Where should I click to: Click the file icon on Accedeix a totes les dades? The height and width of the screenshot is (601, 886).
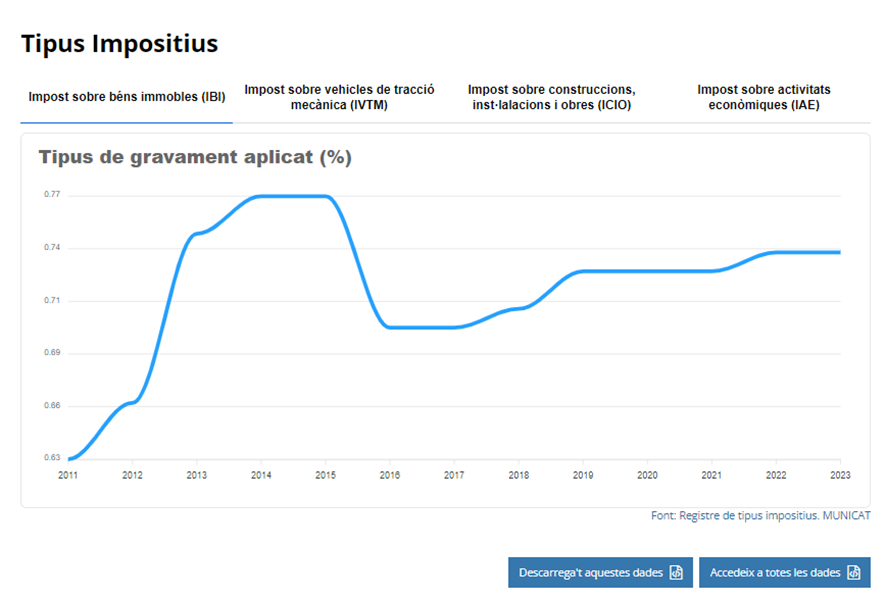853,573
